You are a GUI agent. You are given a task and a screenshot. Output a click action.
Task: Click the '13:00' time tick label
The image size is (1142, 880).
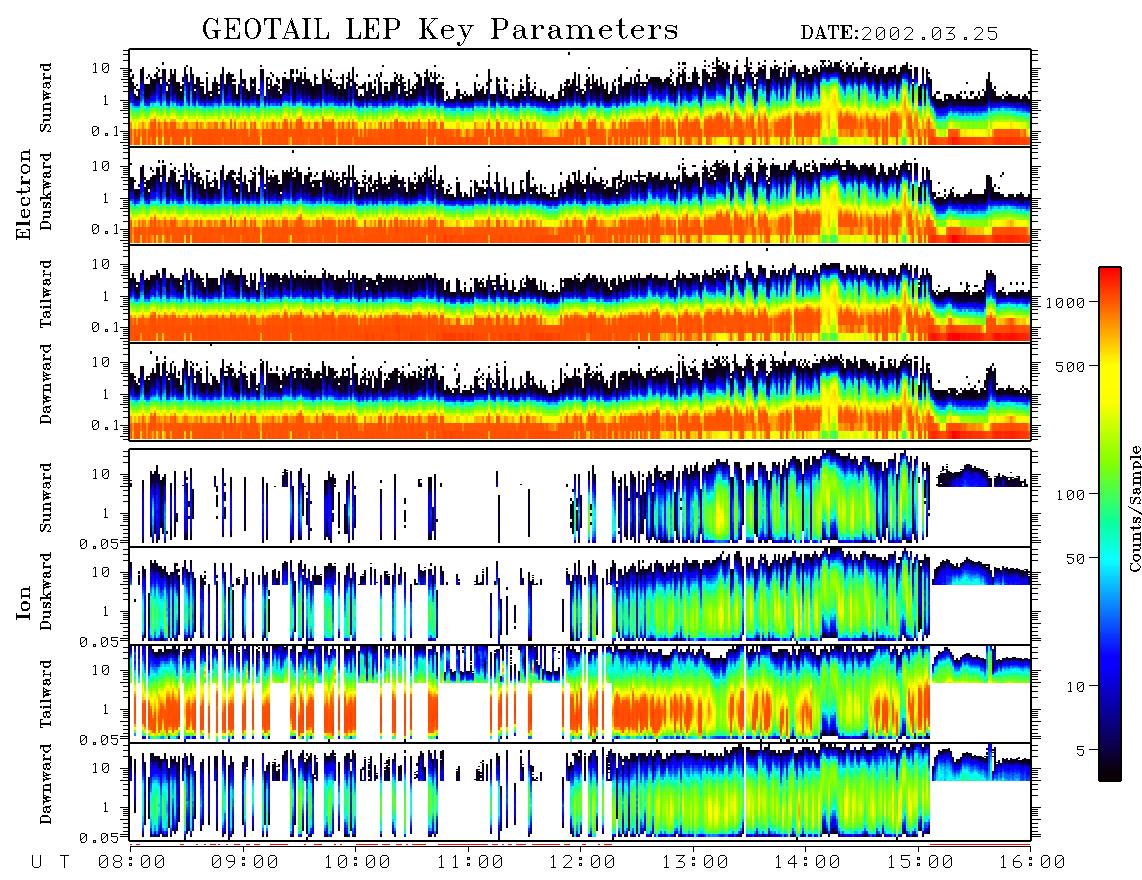click(695, 862)
